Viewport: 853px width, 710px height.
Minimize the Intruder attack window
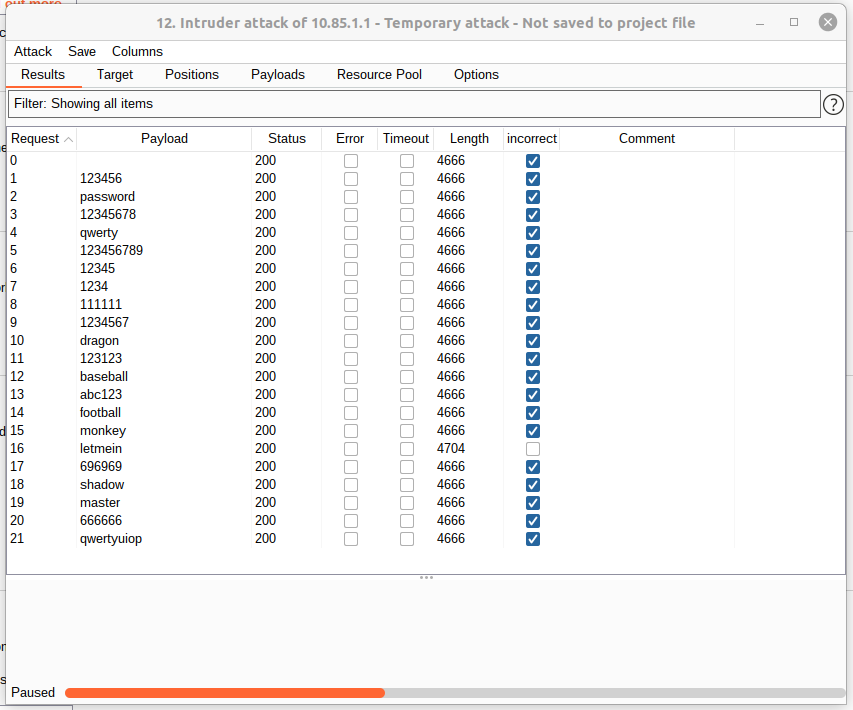click(763, 22)
